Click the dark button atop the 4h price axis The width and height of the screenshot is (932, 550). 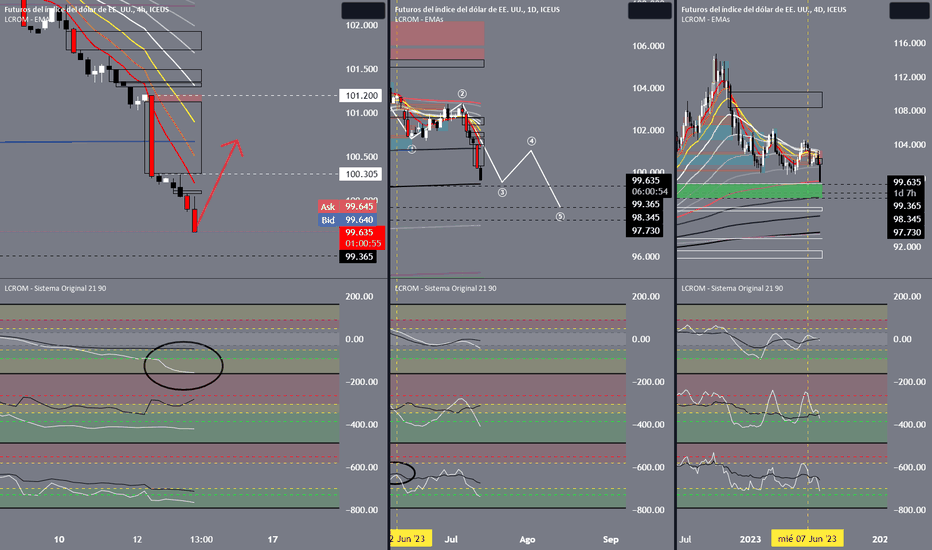pyautogui.click(x=363, y=10)
